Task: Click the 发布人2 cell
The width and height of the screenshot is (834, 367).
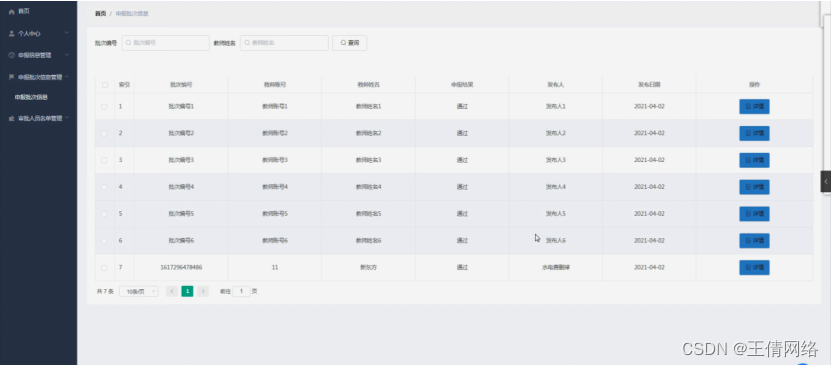Action: 555,133
